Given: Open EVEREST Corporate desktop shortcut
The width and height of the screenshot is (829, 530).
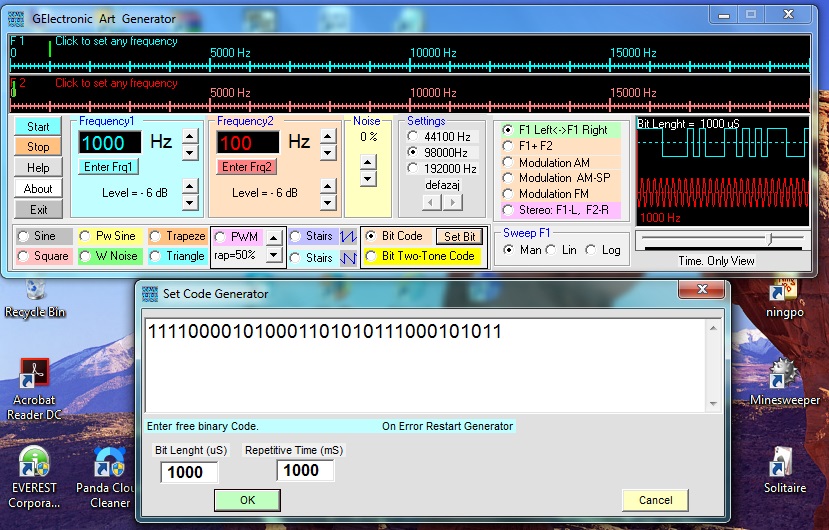Looking at the screenshot, I should coord(34,478).
